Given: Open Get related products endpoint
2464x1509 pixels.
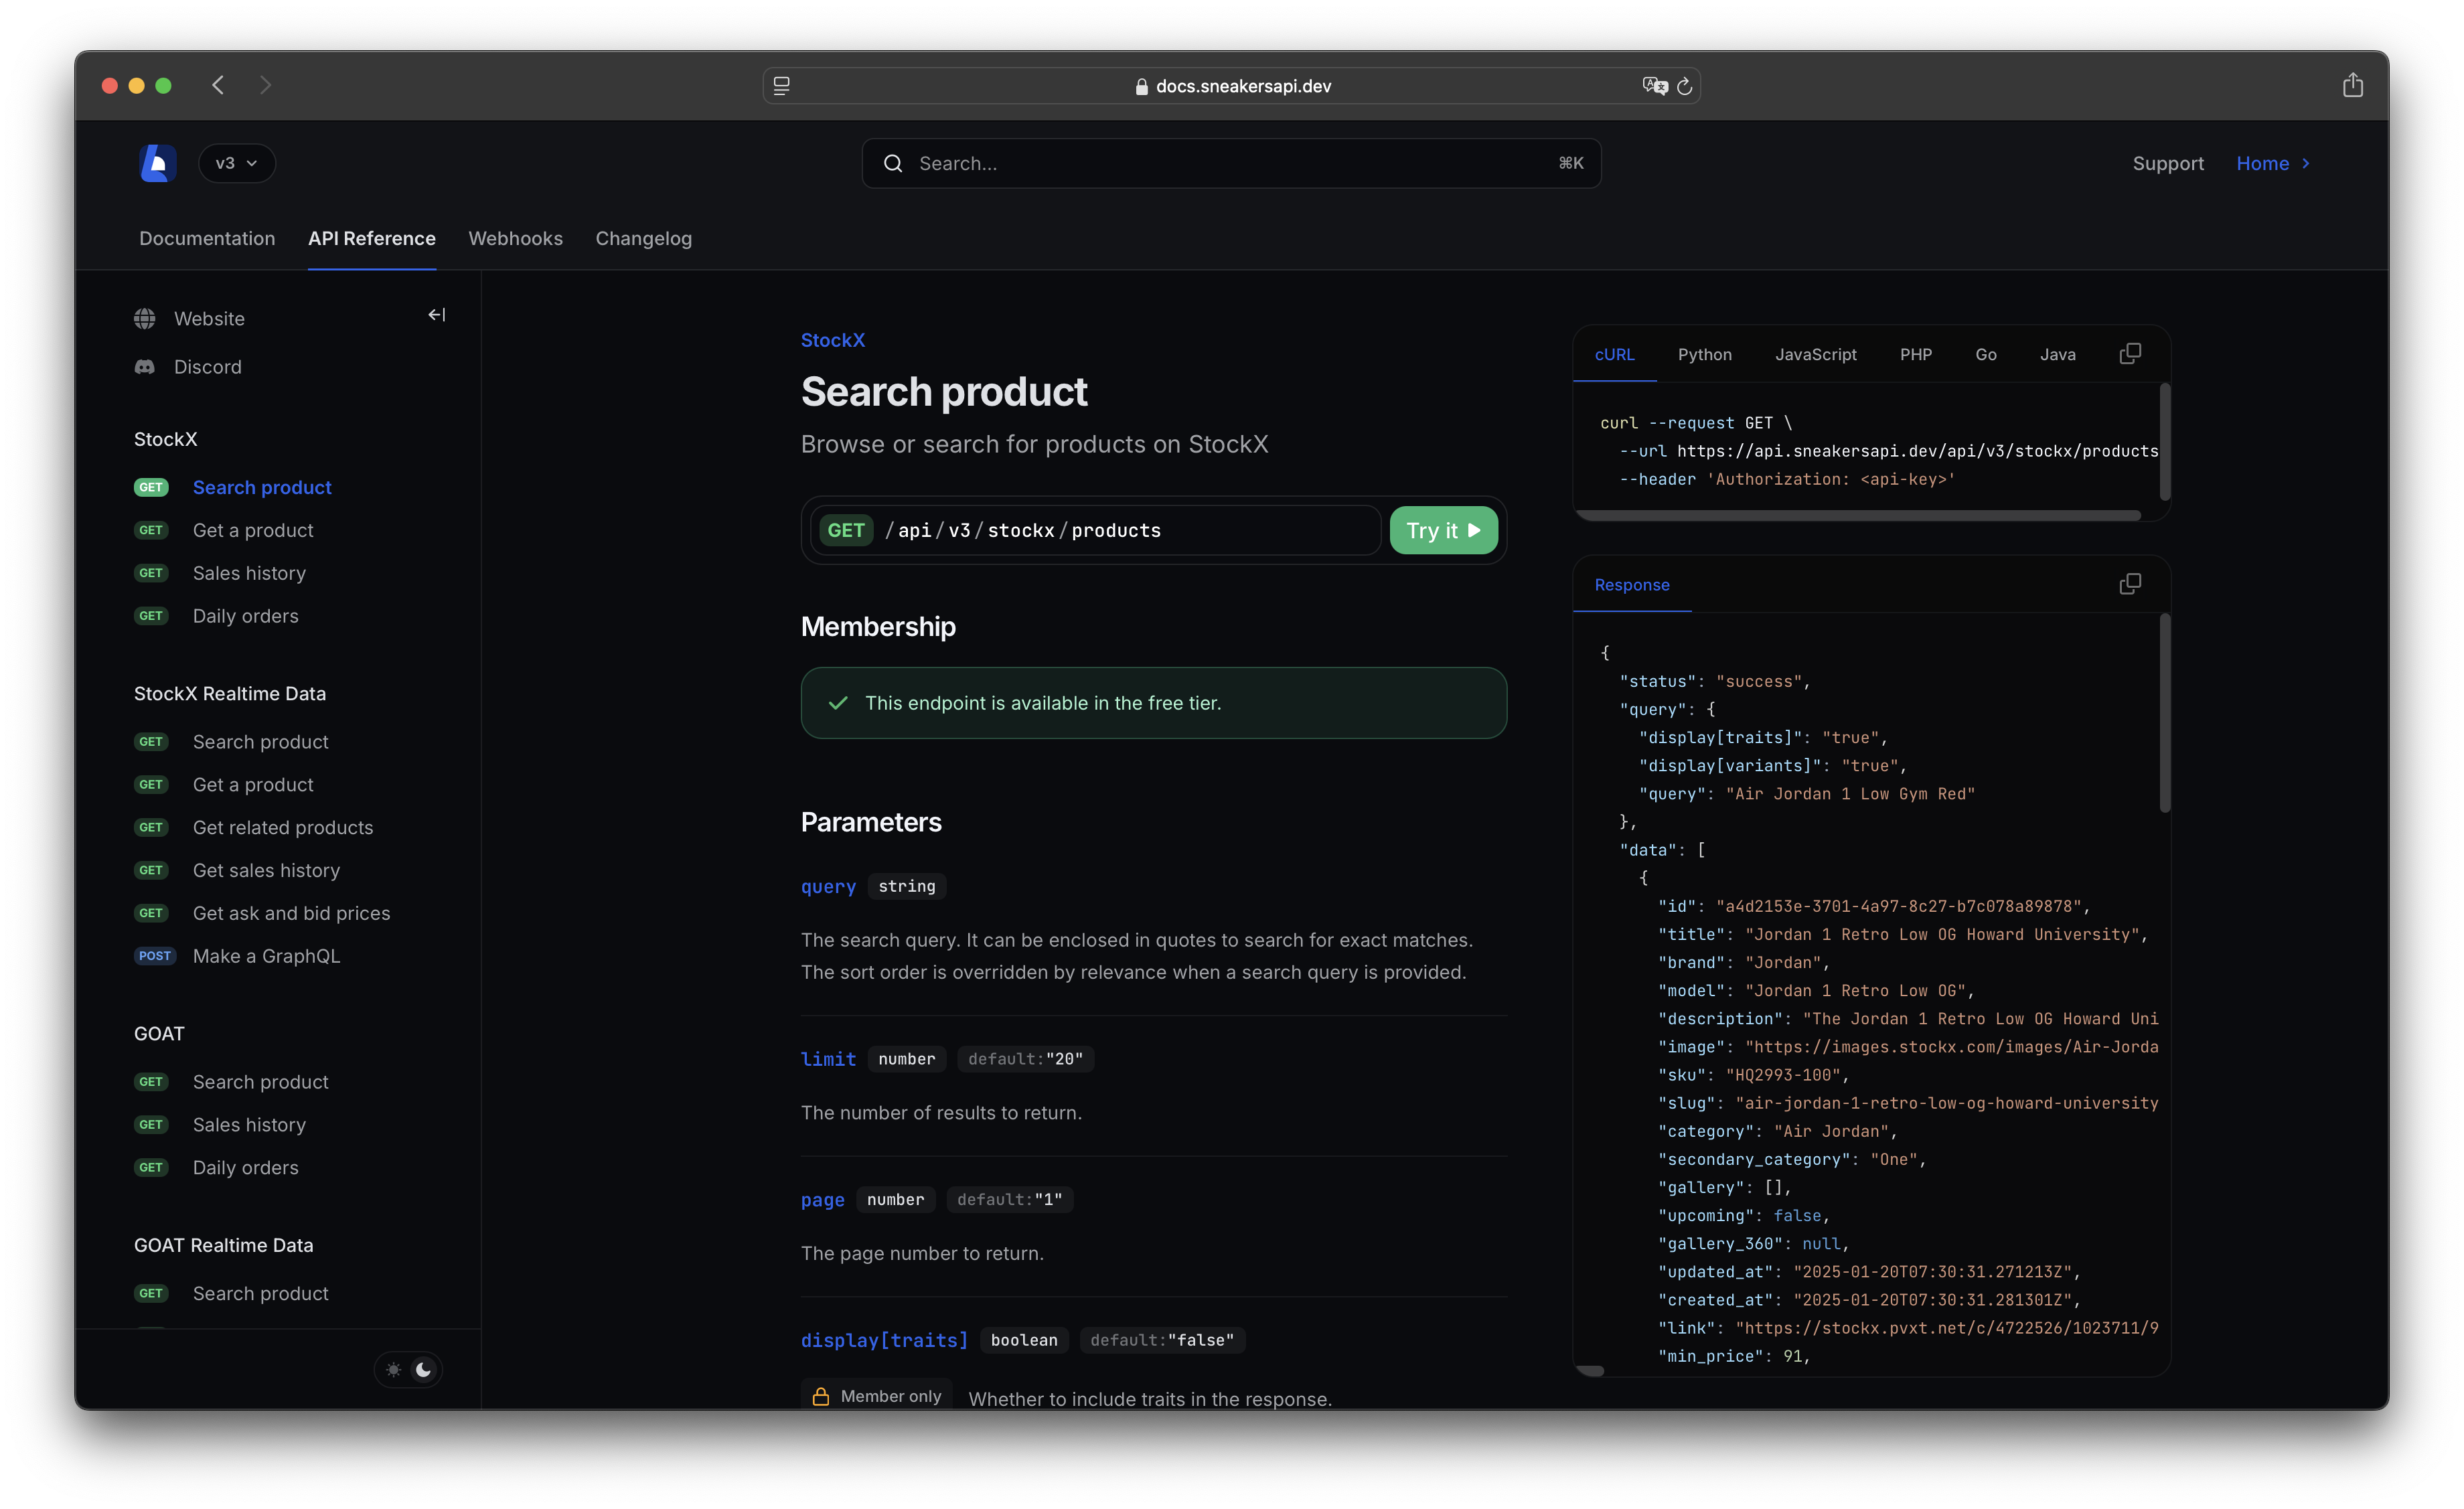Looking at the screenshot, I should [283, 828].
